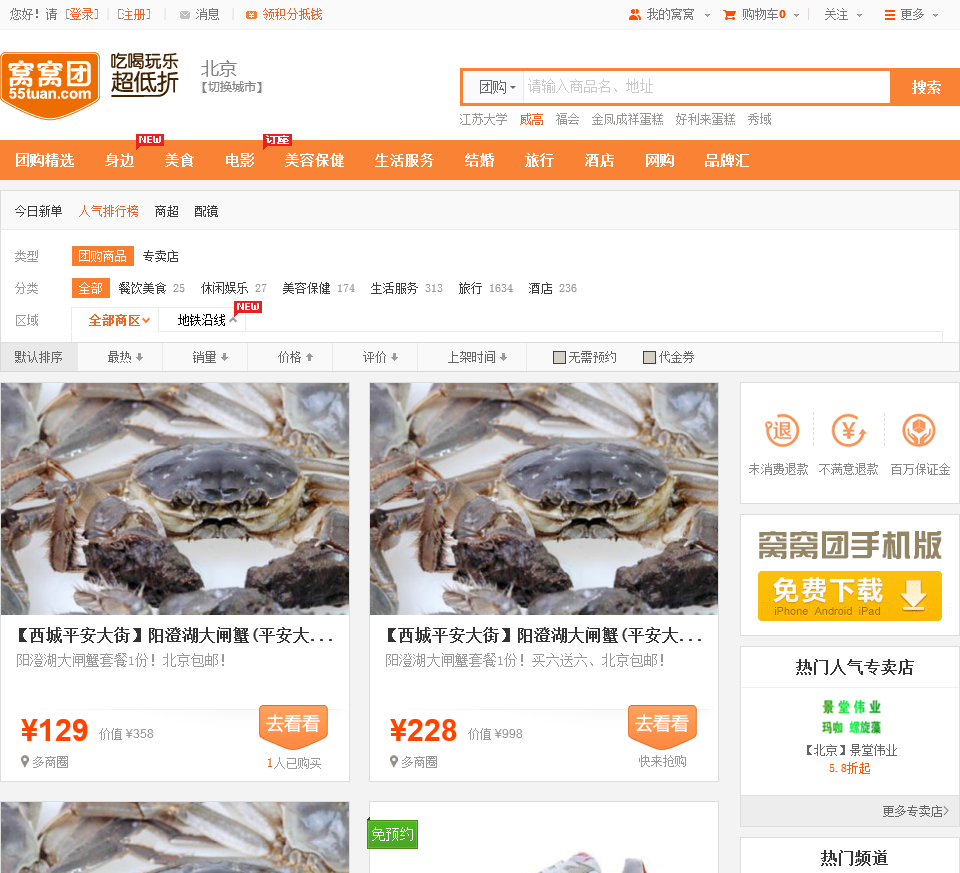Switch to the 配镜 tab

click(206, 211)
